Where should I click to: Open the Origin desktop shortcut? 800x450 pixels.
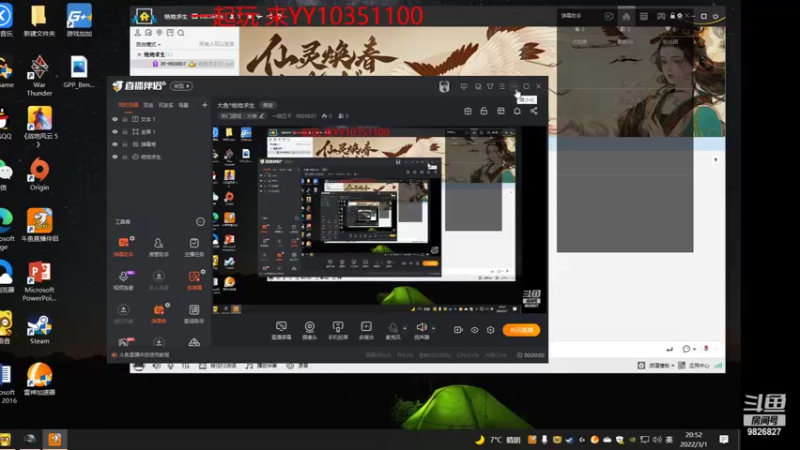(39, 174)
